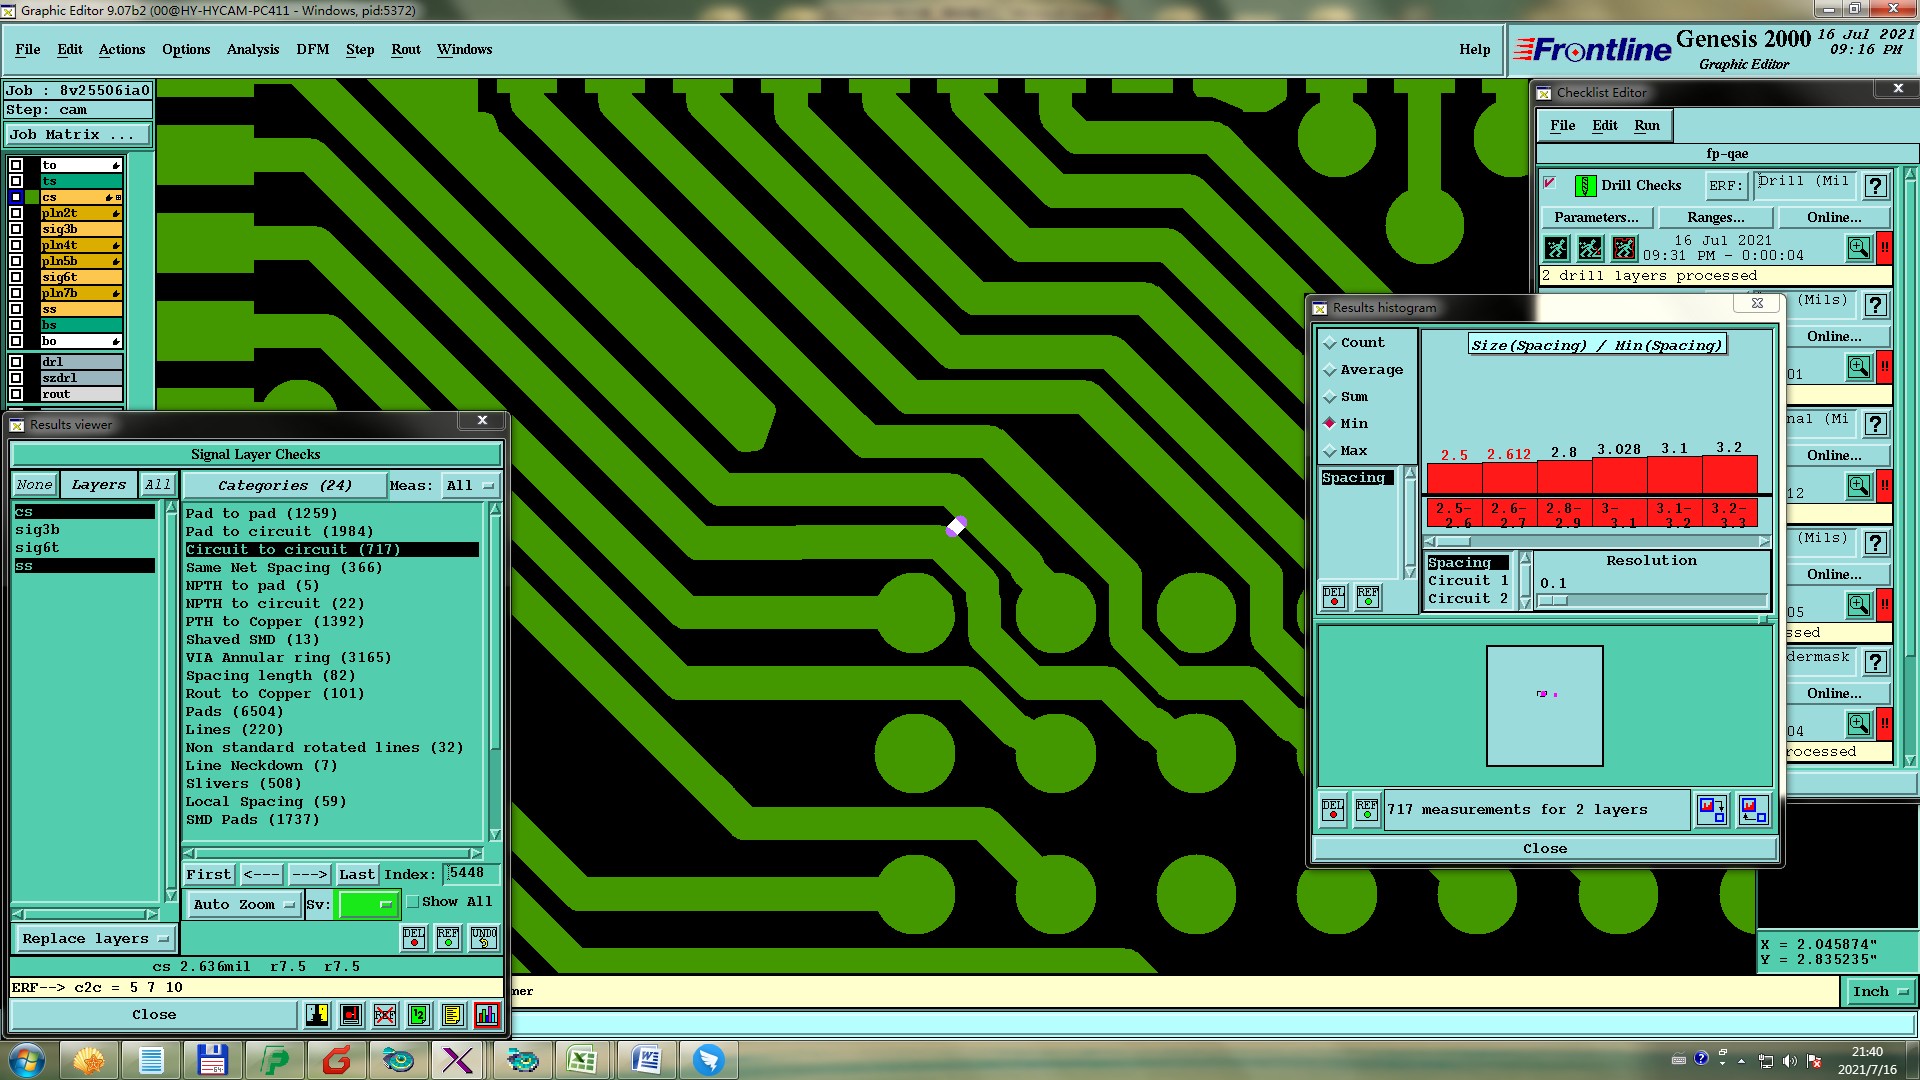The image size is (1920, 1080).
Task: Click the question mark next to Drill Checks
Action: coord(1876,186)
